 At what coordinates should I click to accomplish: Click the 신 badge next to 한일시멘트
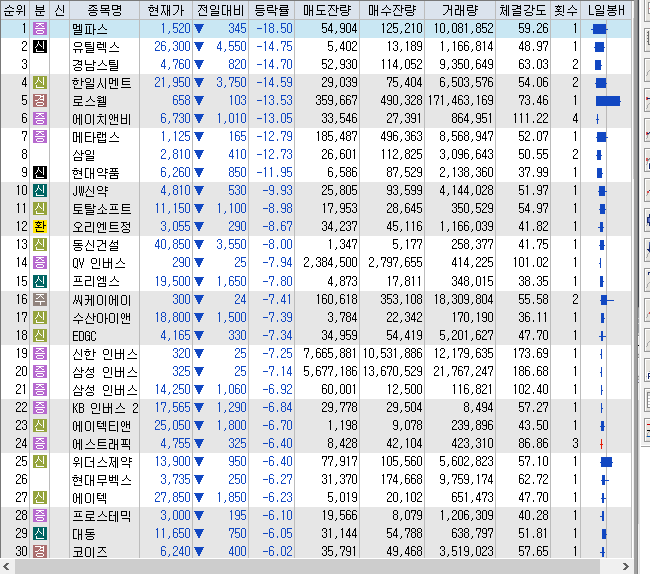point(40,82)
